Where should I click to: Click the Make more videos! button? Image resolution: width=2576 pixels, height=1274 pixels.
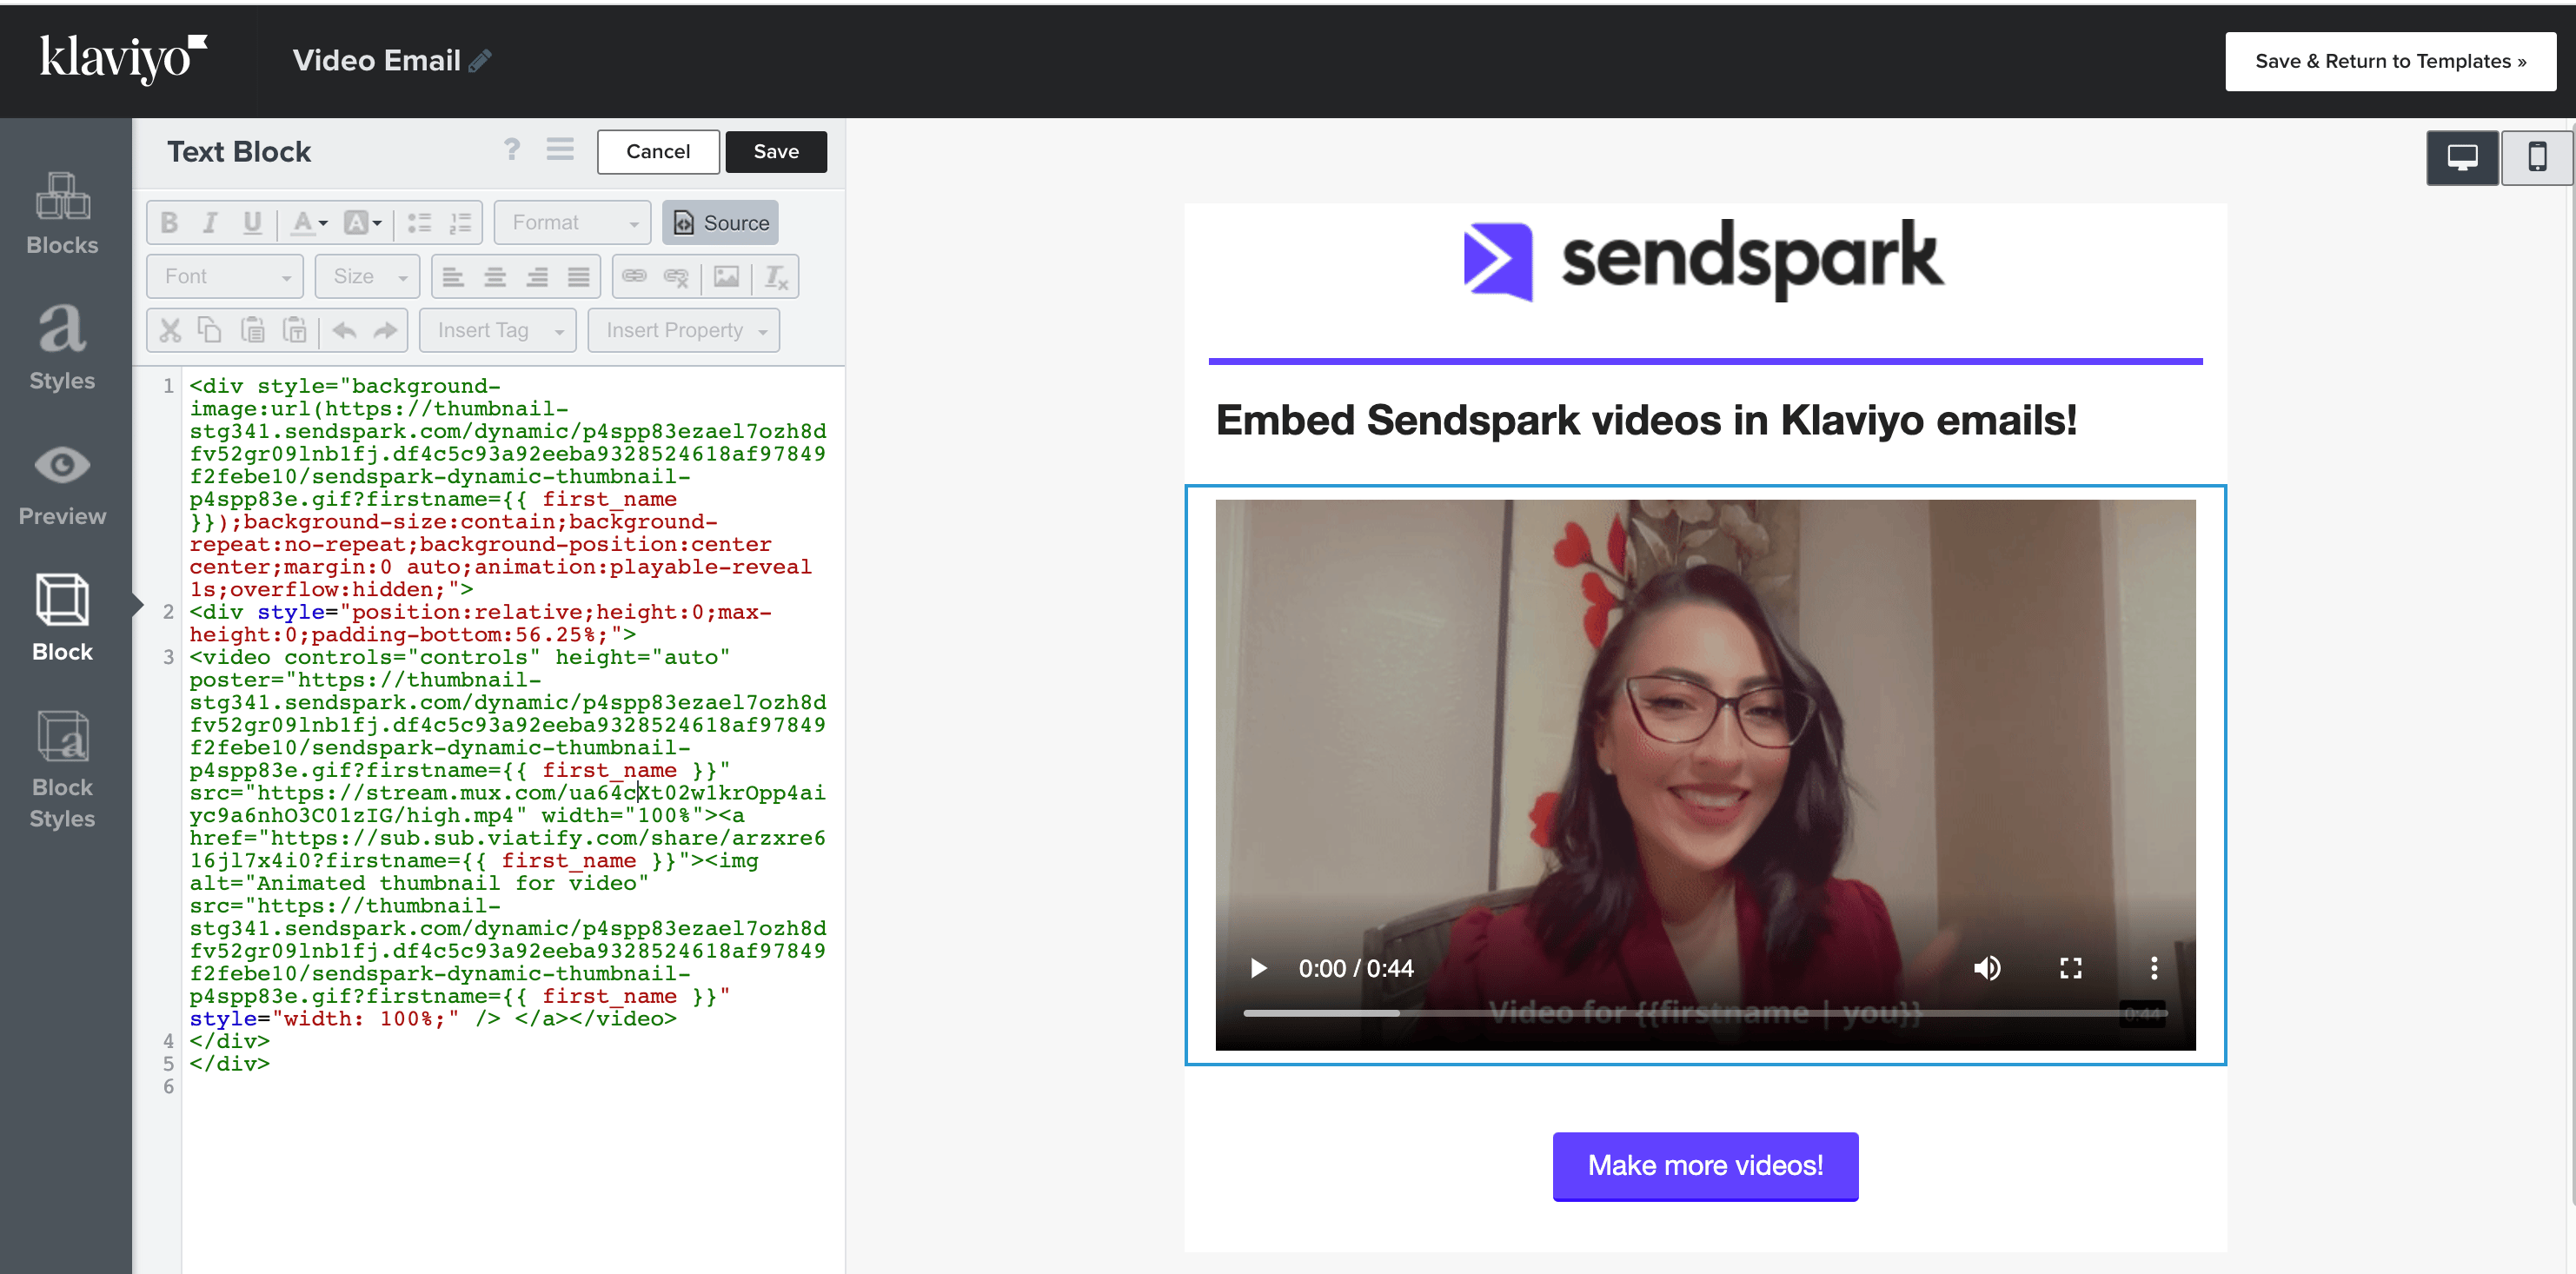(1705, 1166)
